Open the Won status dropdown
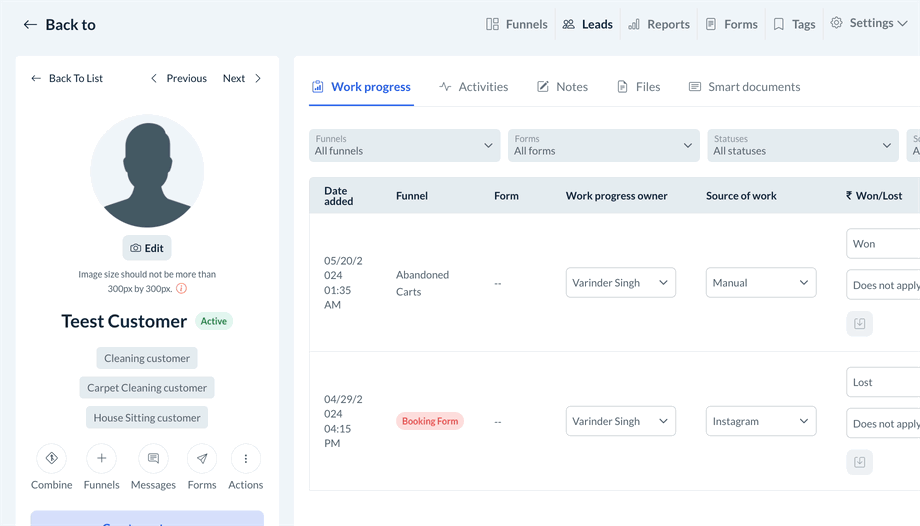 (883, 244)
